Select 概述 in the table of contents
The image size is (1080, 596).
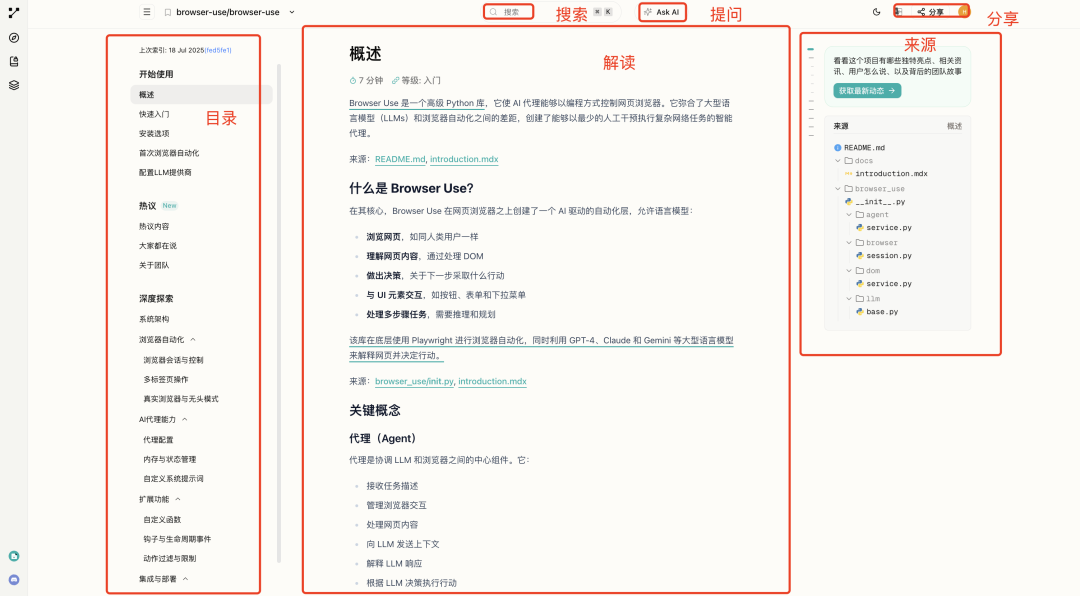click(201, 94)
